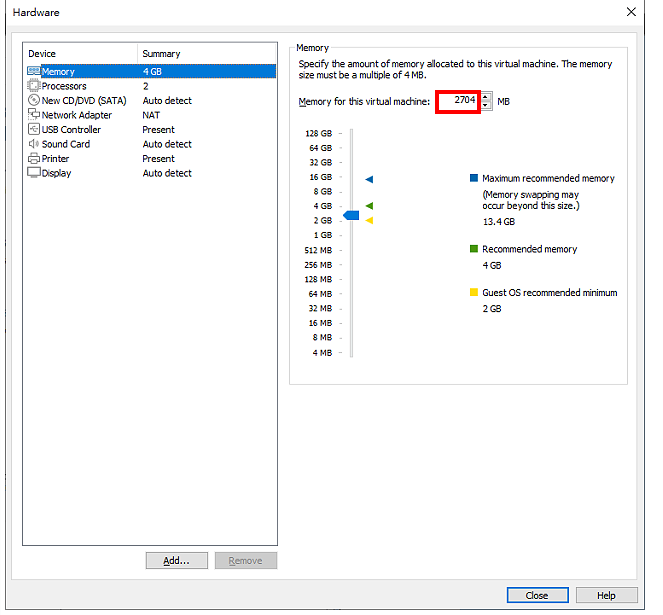This screenshot has height=615, width=663.
Task: Select the USB Controller row label
Action: coord(71,129)
